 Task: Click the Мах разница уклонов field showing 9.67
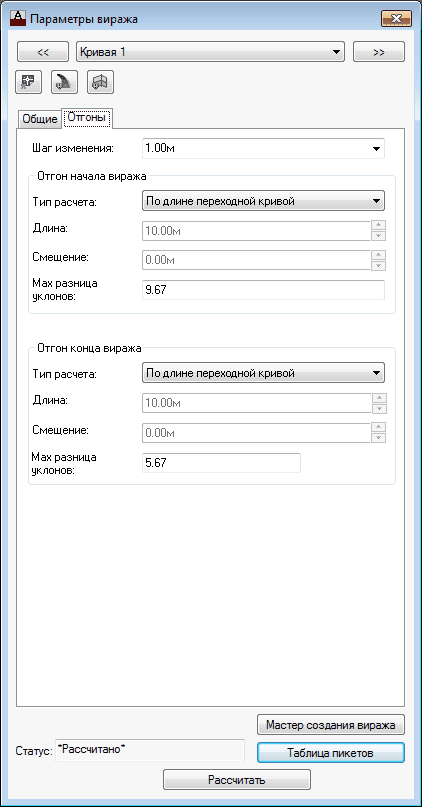tap(263, 290)
